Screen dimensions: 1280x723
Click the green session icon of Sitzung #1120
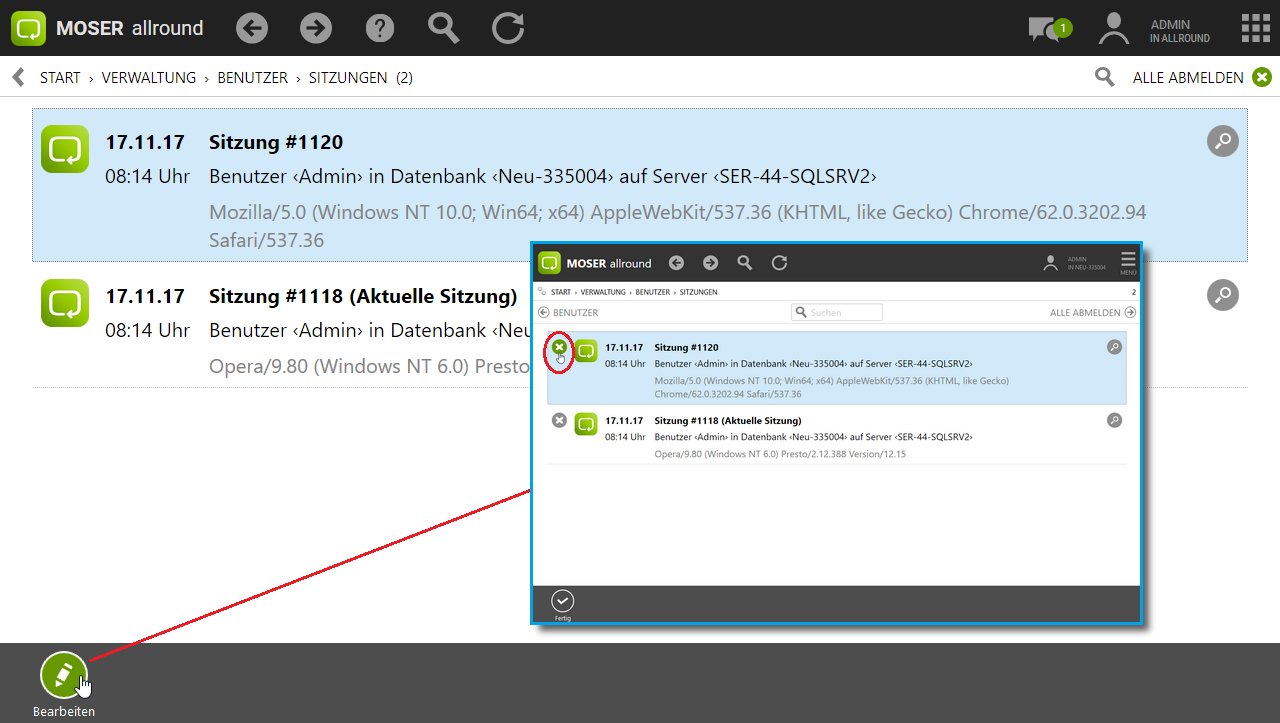click(x=65, y=149)
